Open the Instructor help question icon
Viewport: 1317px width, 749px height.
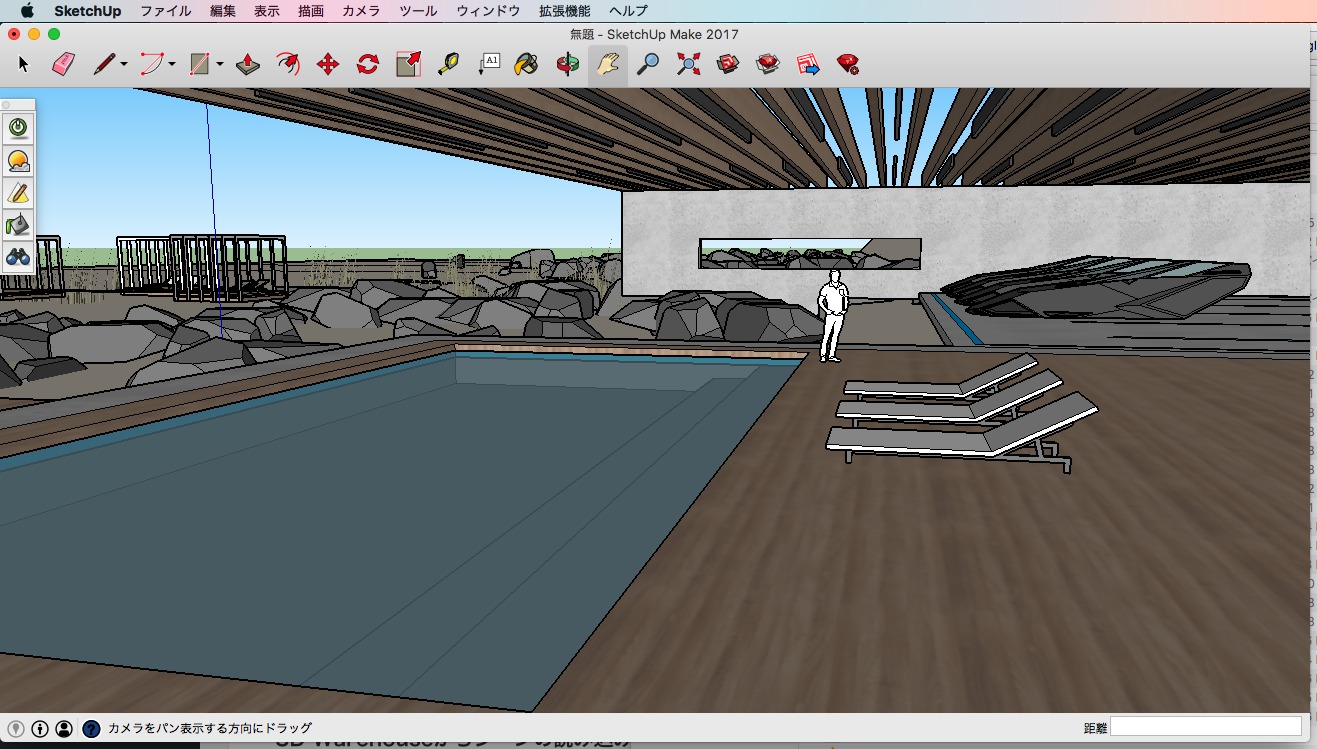pos(91,729)
